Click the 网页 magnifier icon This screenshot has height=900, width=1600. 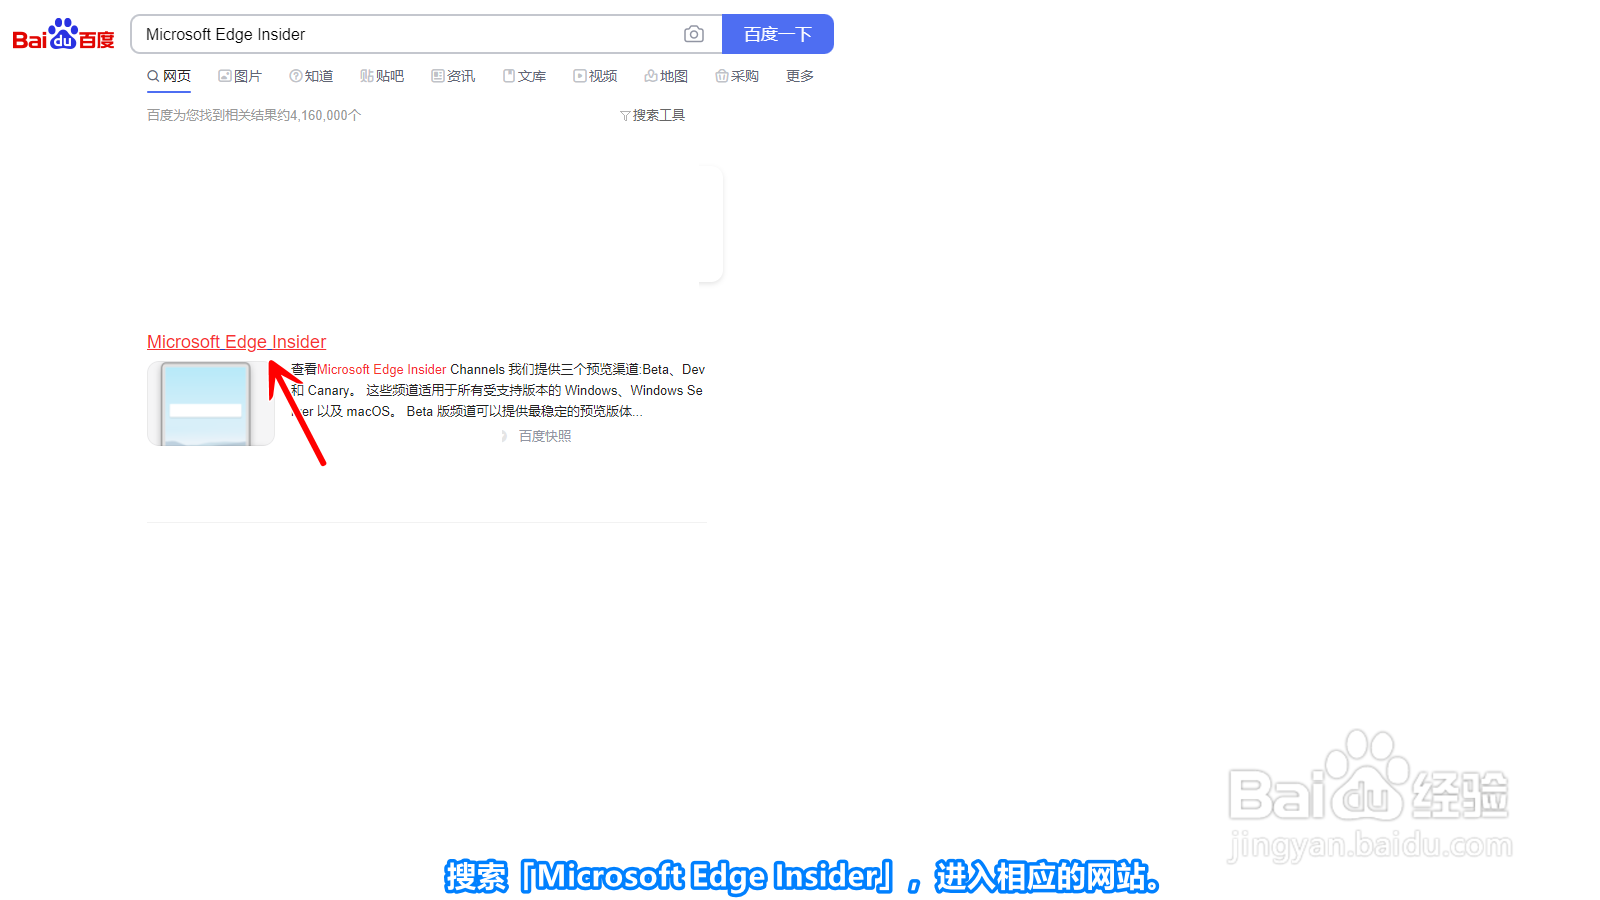154,76
